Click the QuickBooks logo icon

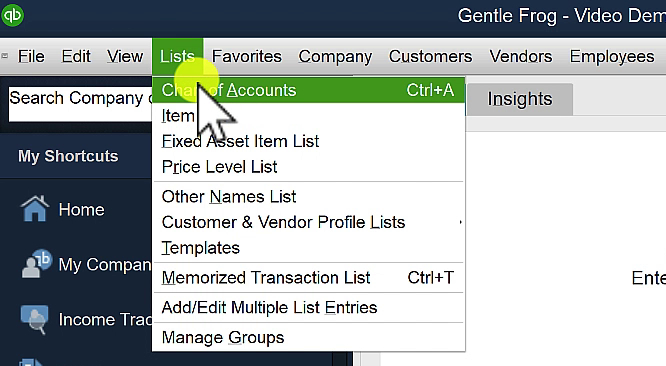pos(12,15)
